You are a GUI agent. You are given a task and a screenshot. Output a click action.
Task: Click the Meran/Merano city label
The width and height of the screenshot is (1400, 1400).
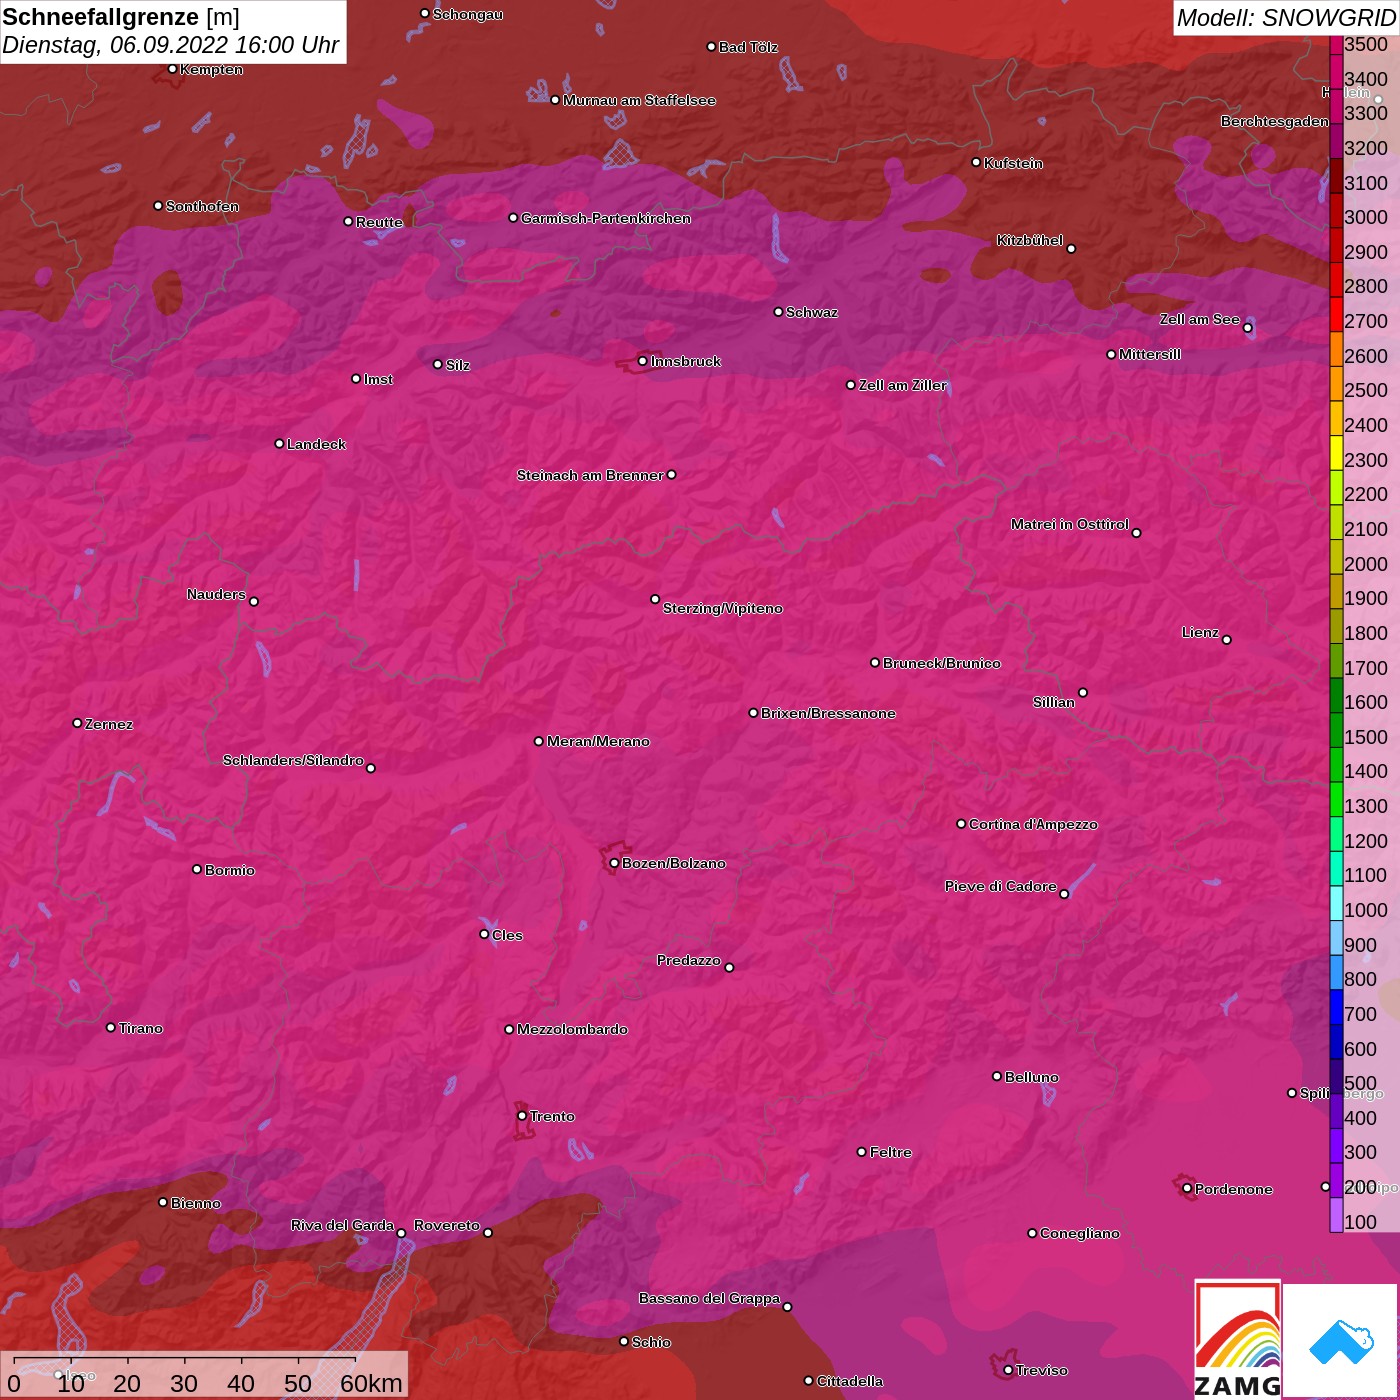tap(598, 741)
